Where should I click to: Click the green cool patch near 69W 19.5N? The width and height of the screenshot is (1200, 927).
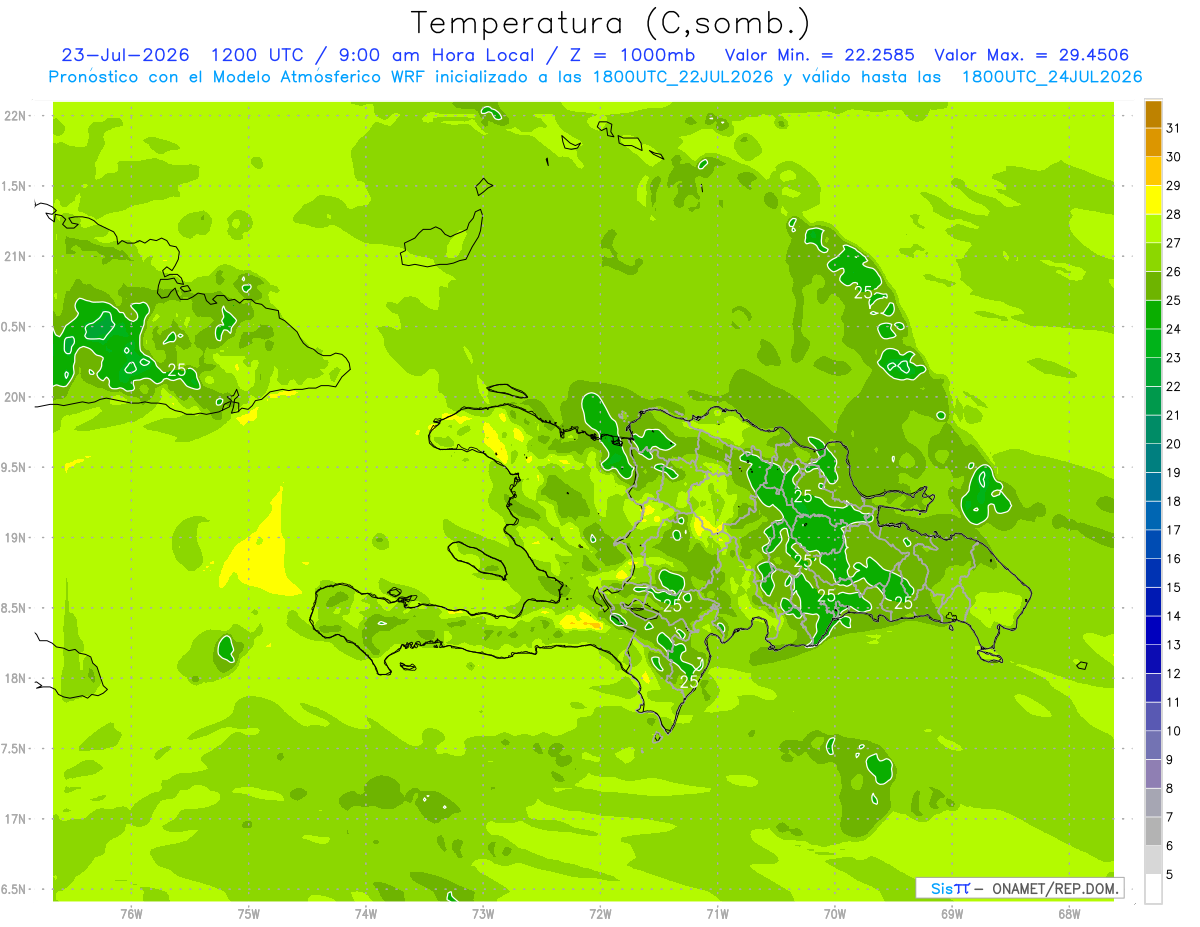coord(985,494)
